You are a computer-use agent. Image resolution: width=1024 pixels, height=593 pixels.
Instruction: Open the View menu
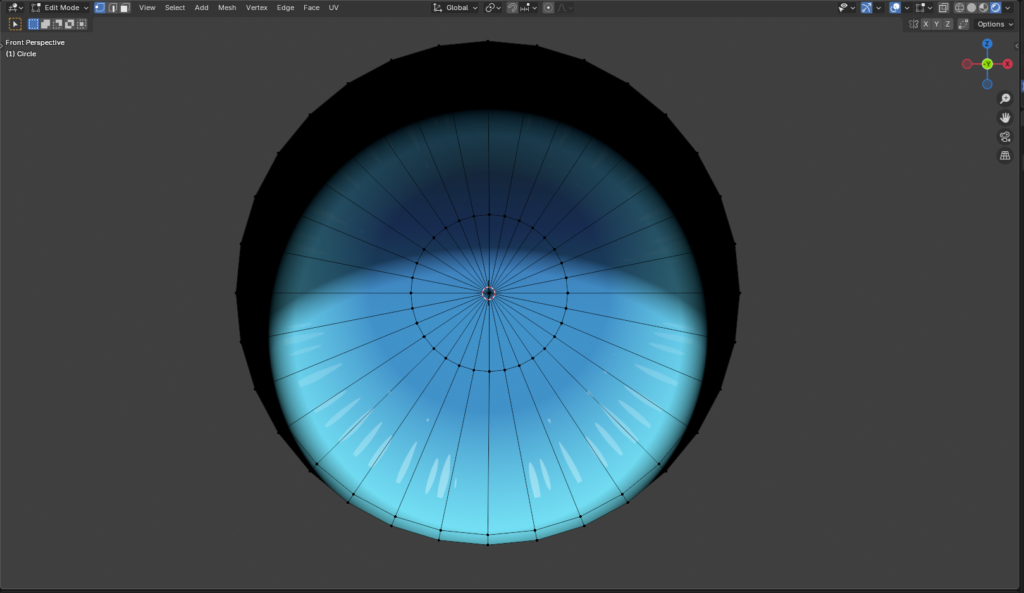(x=147, y=8)
